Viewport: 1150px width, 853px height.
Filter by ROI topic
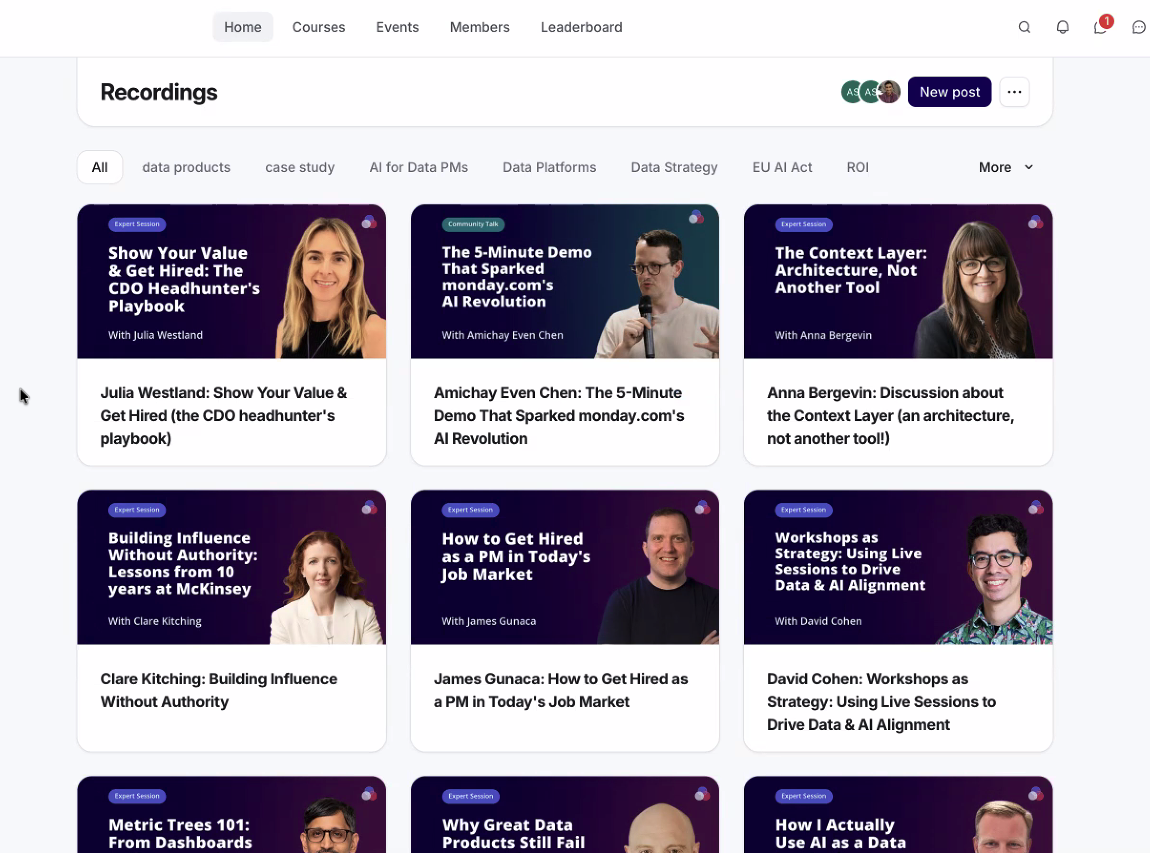pyautogui.click(x=857, y=167)
